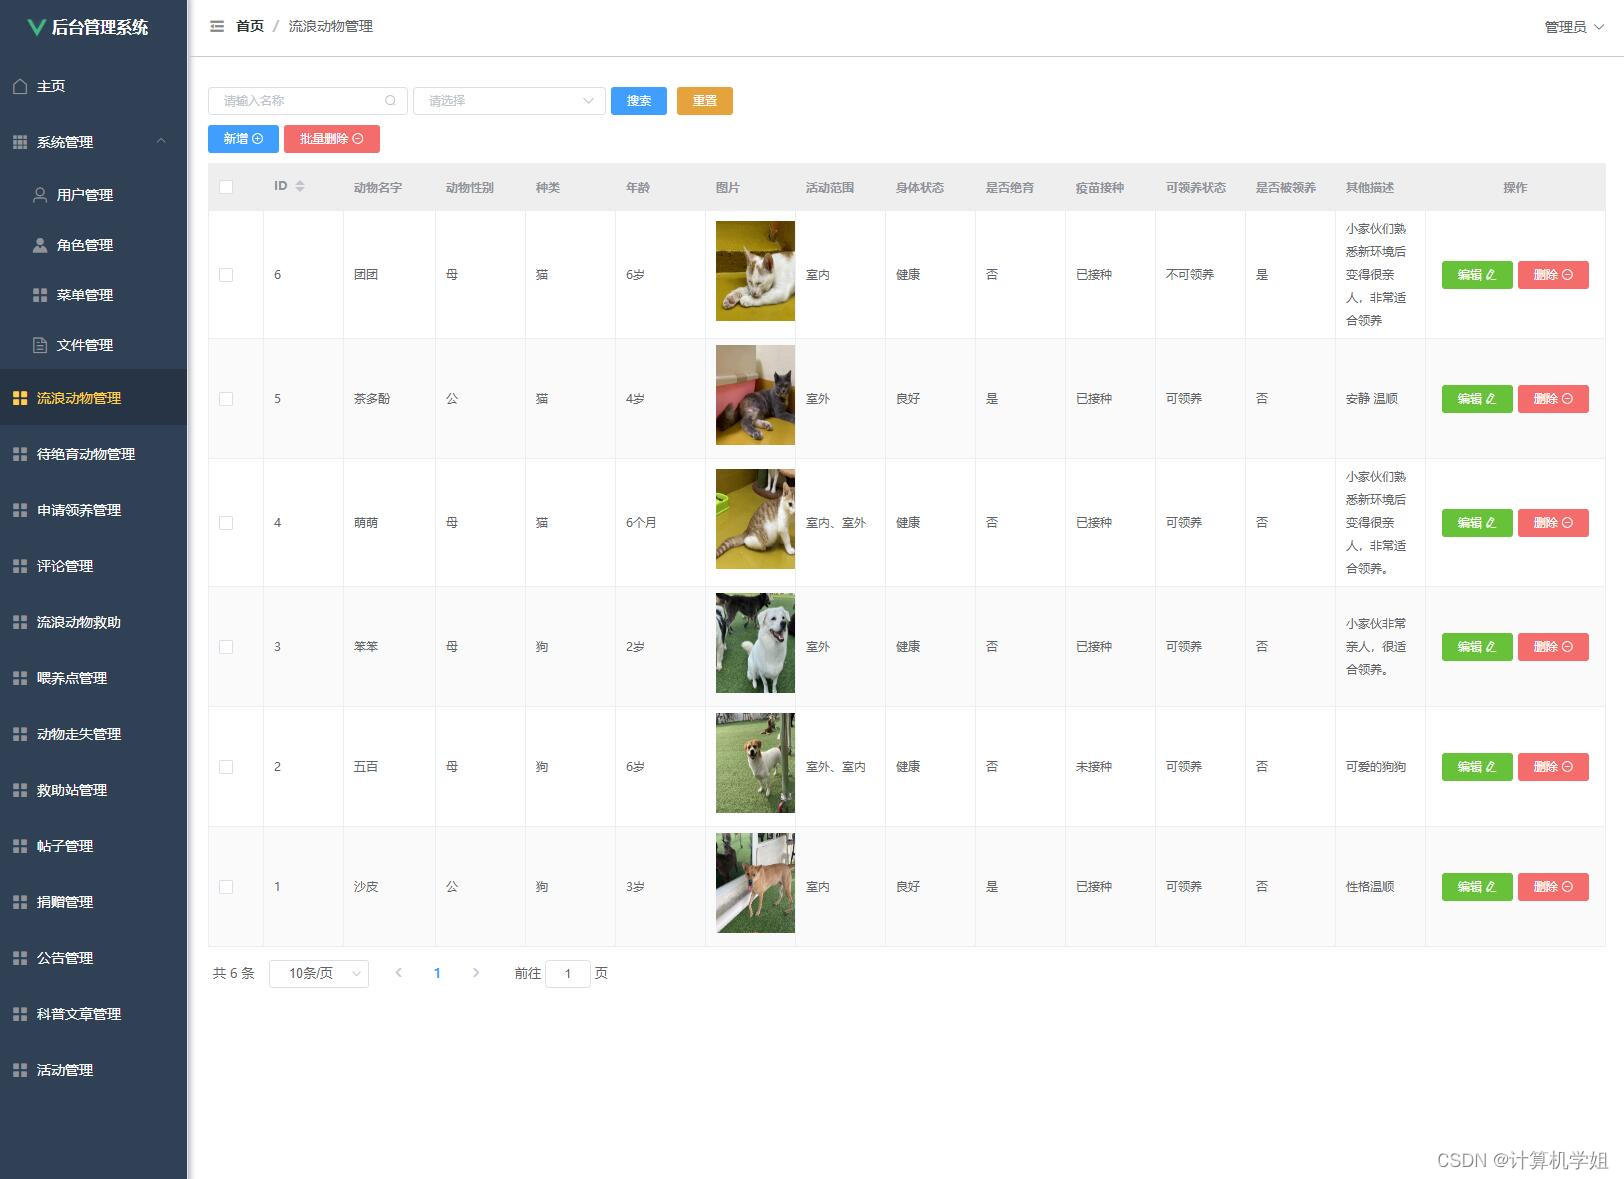Image resolution: width=1624 pixels, height=1179 pixels.
Task: Select the checkbox for row 萌萌
Action: [226, 523]
